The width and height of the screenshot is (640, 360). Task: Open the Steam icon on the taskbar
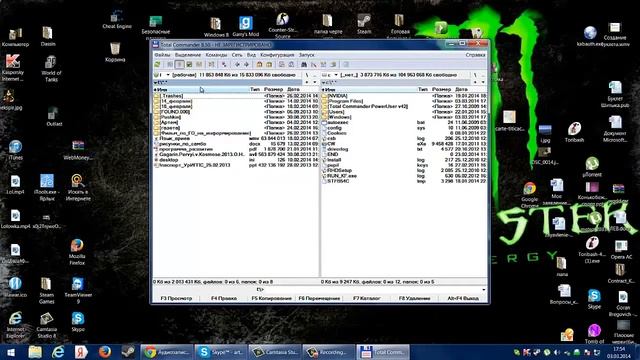click(128, 351)
